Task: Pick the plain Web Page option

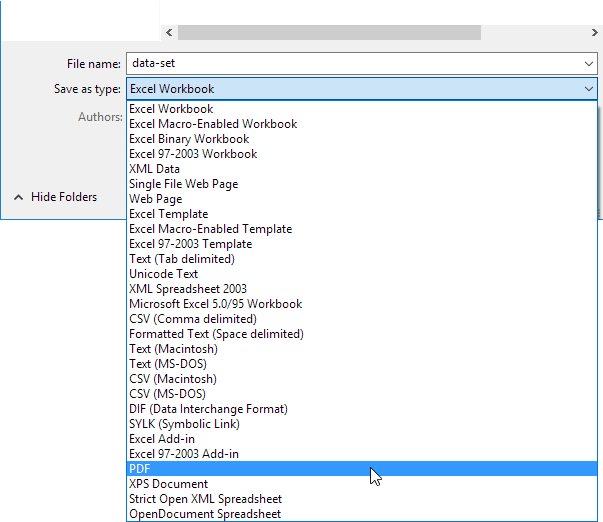Action: (x=361, y=199)
